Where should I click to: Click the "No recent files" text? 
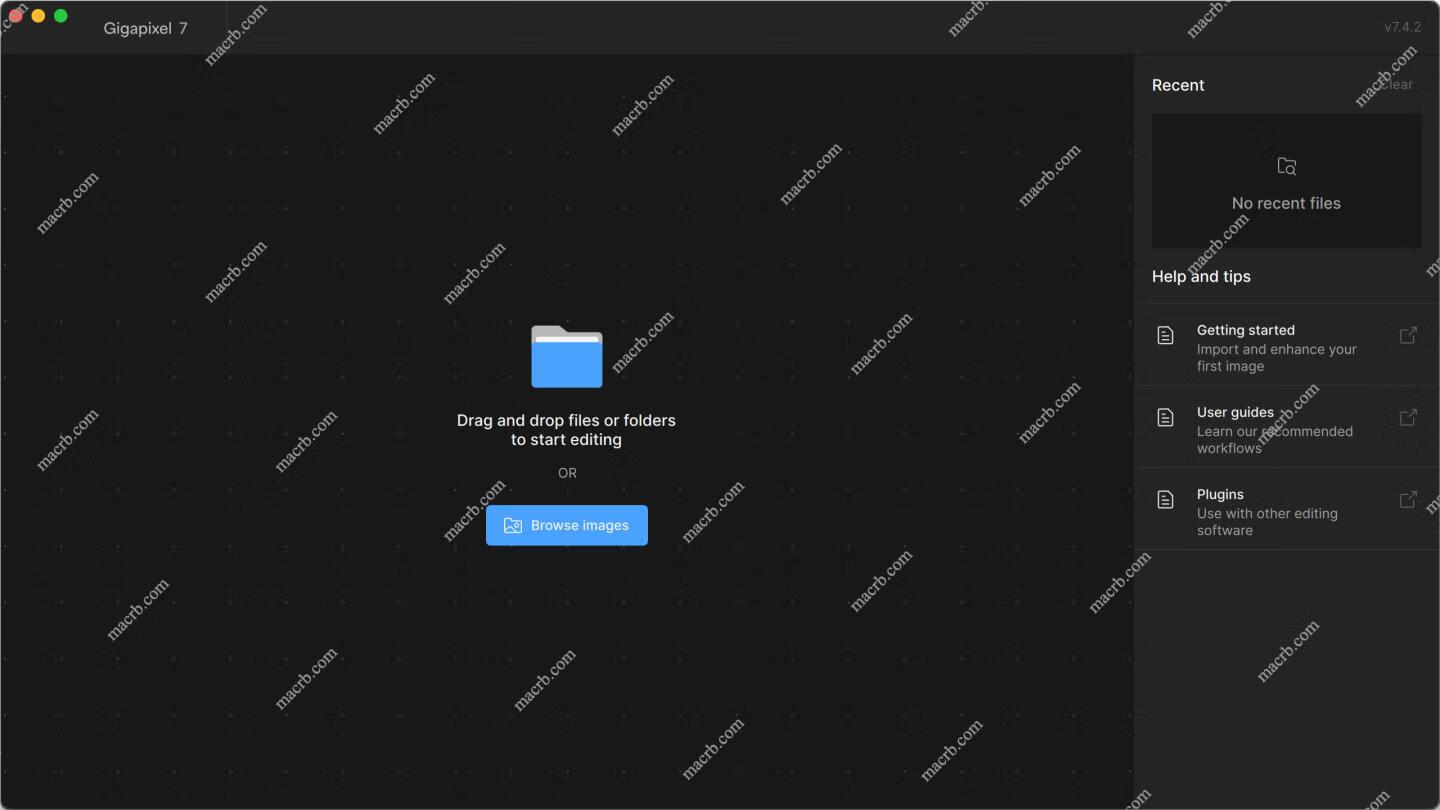click(x=1286, y=203)
